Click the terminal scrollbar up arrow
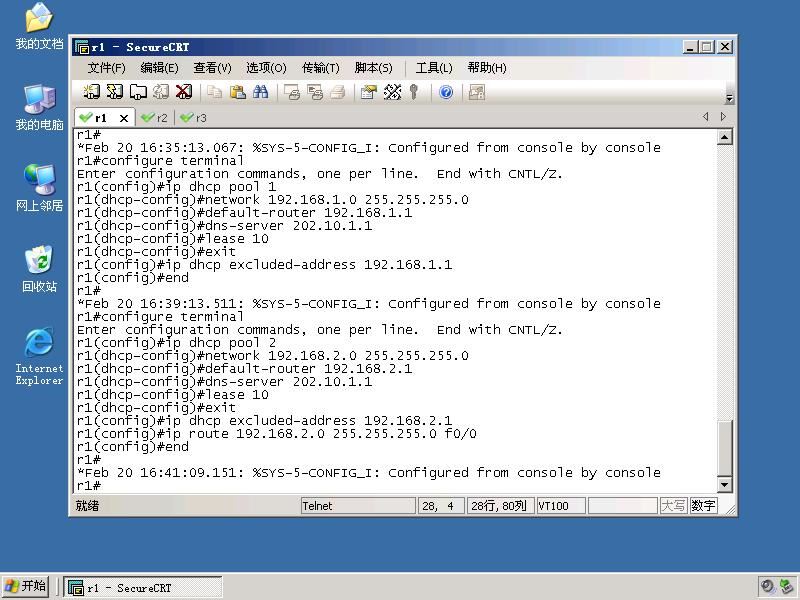800x600 pixels. pos(724,137)
